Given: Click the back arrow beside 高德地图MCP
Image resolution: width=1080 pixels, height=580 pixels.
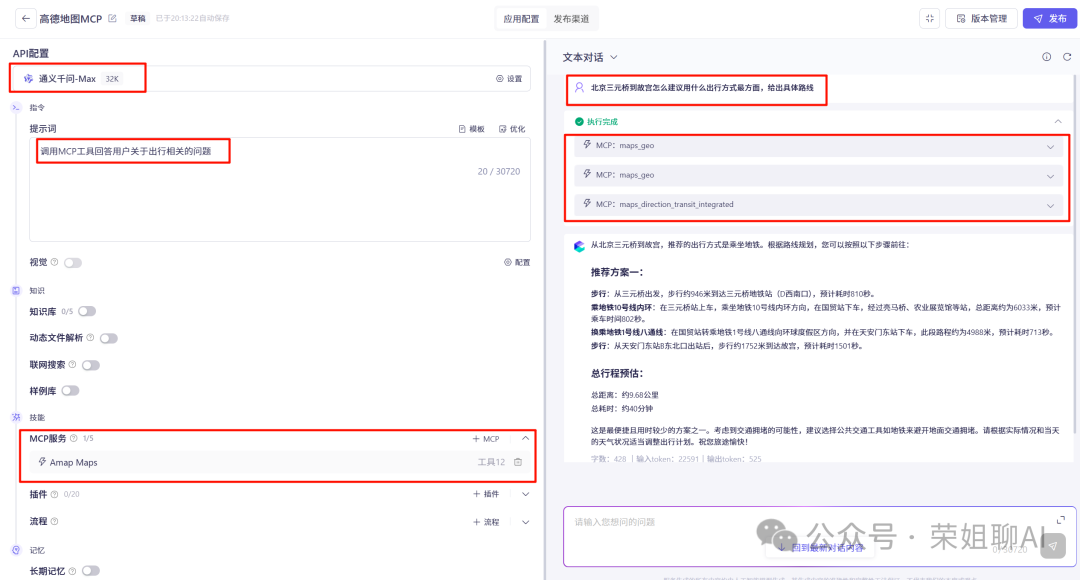Looking at the screenshot, I should [25, 17].
